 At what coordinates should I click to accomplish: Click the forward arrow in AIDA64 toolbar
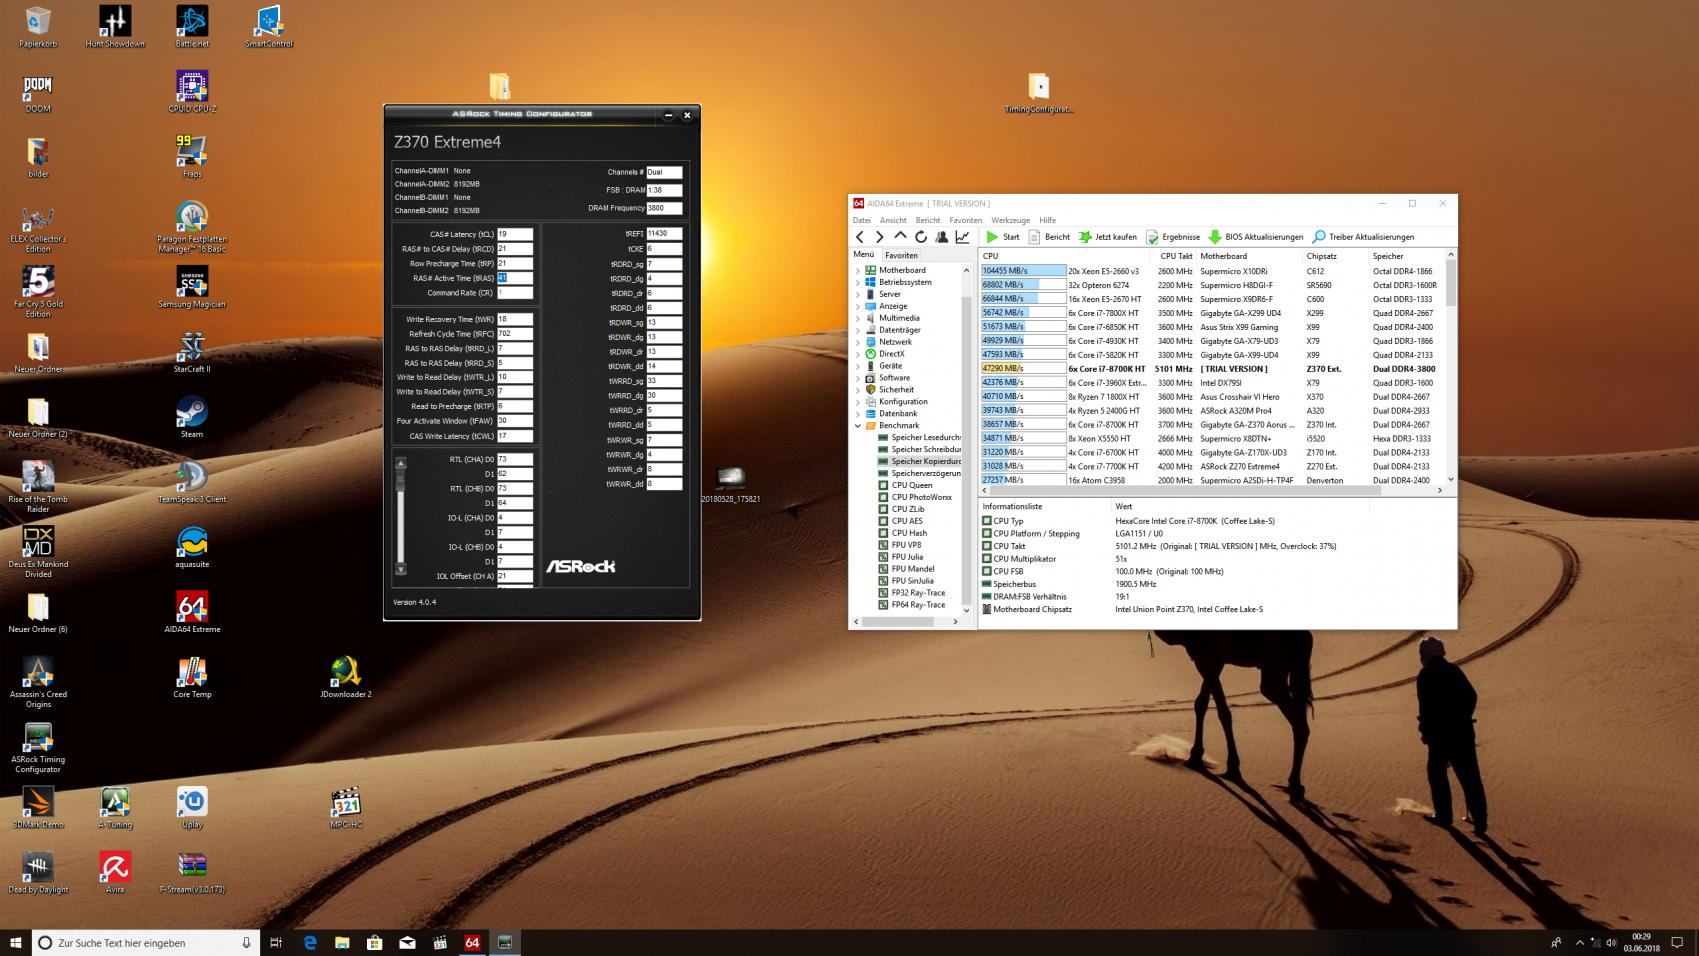(x=879, y=237)
